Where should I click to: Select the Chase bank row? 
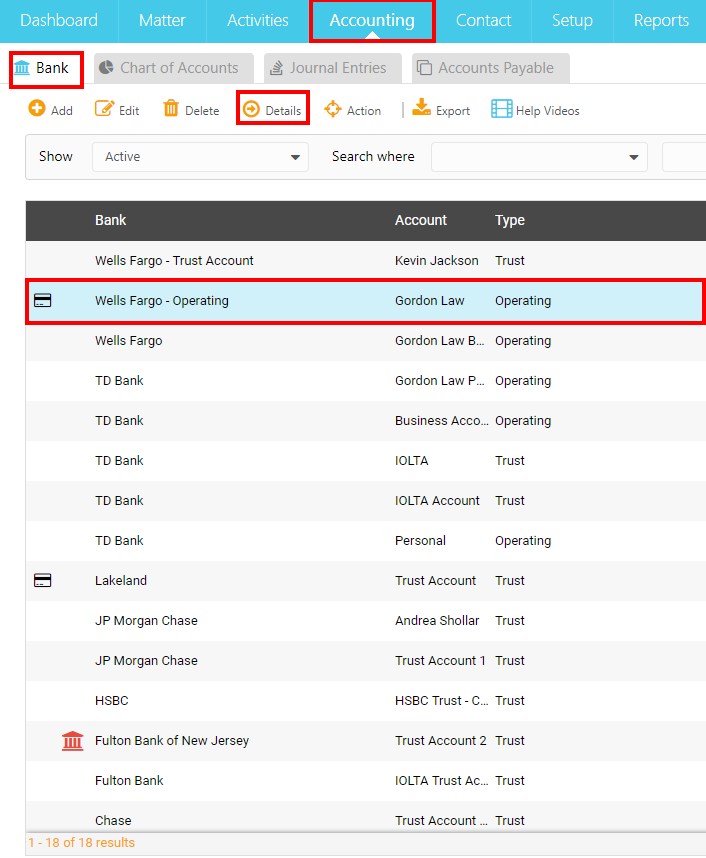pyautogui.click(x=366, y=818)
